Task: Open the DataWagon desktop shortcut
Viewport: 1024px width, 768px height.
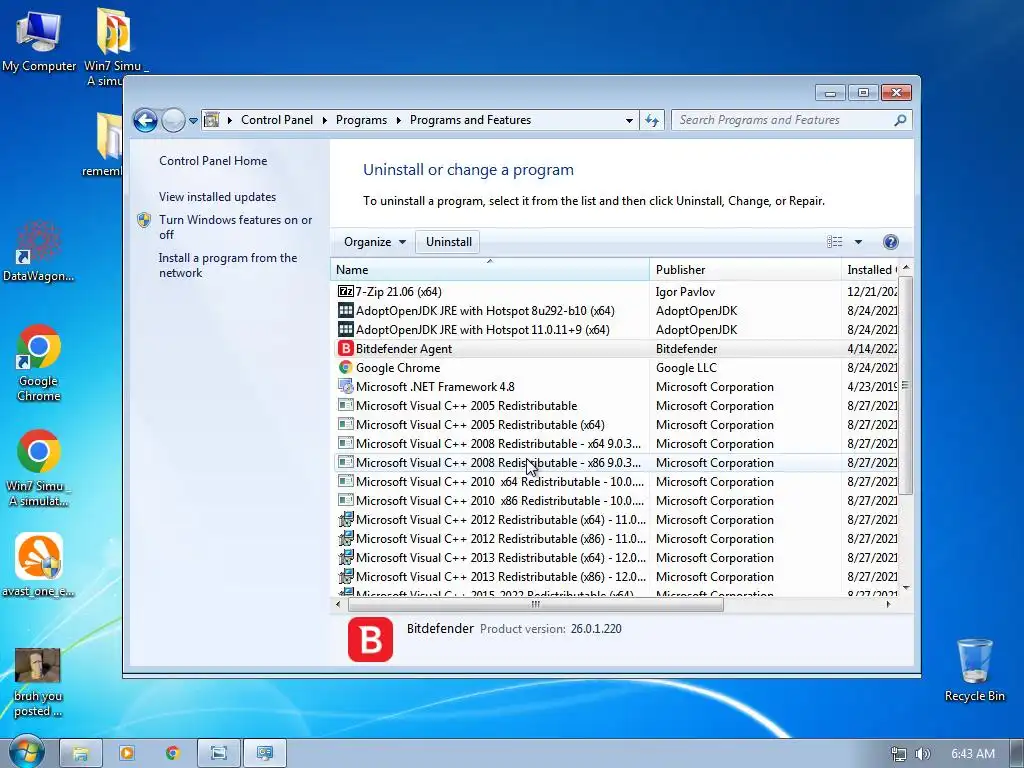Action: point(39,251)
